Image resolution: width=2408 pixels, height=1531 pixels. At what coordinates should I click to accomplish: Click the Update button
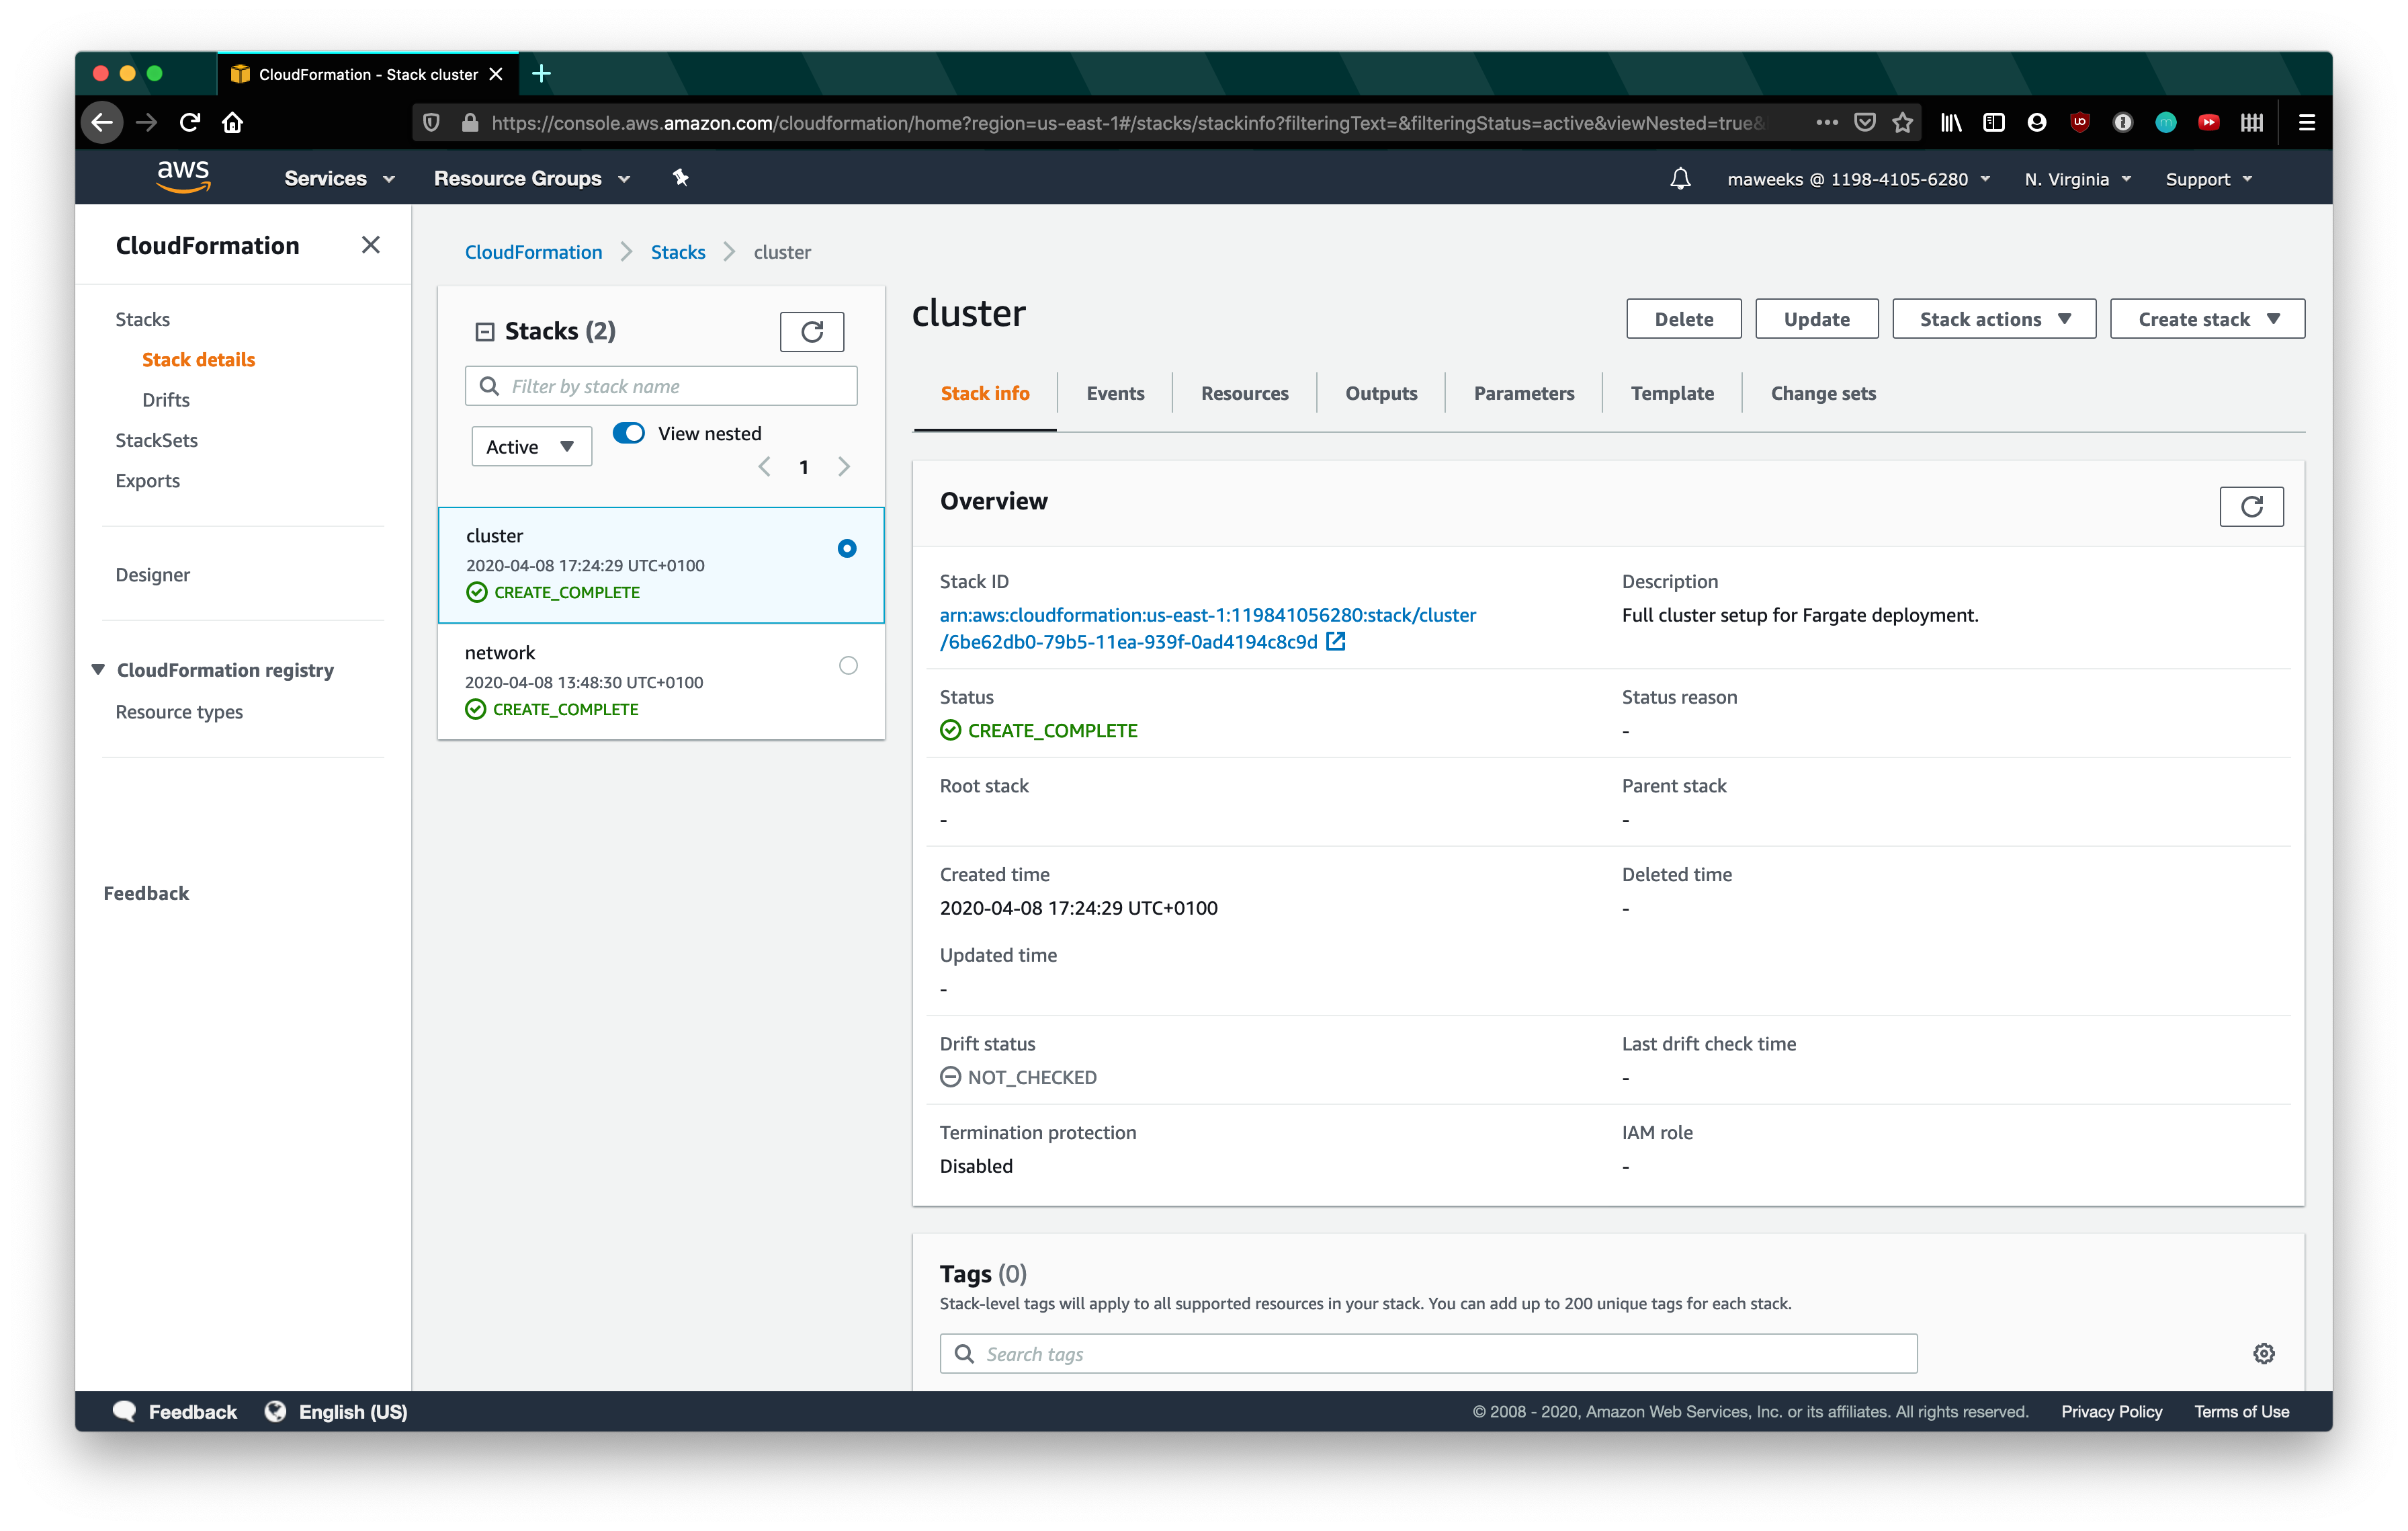click(1816, 319)
